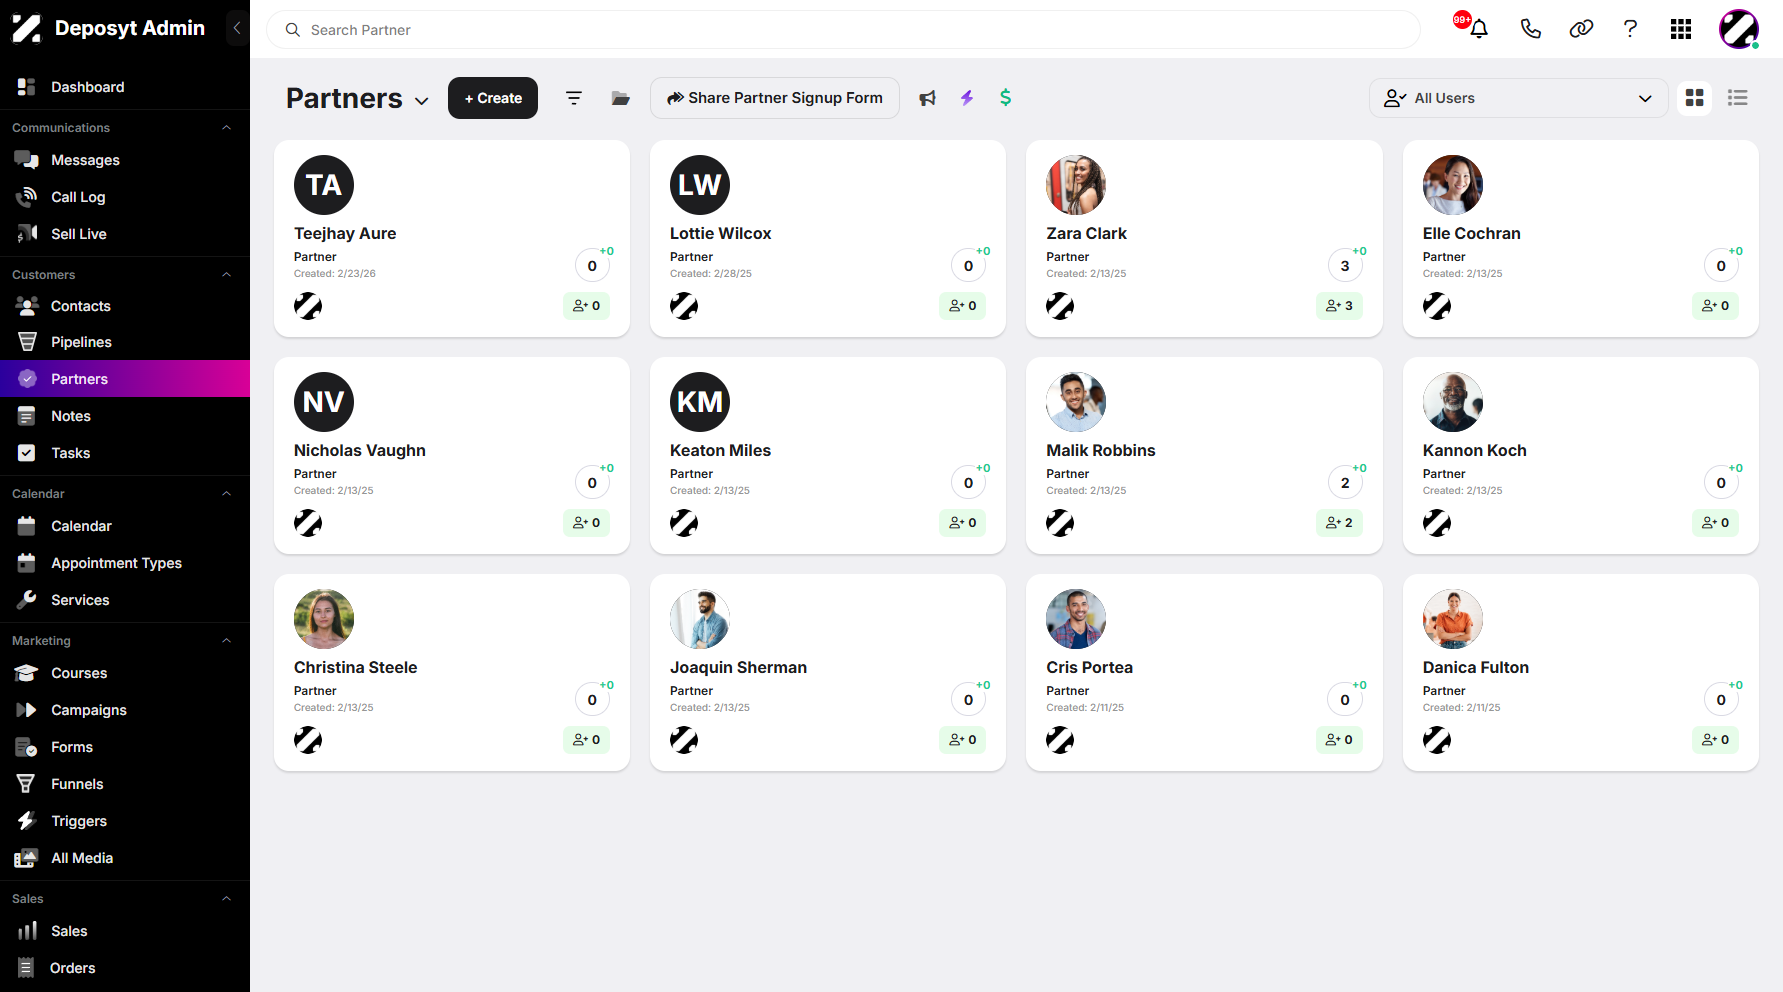
Task: Click Christina Steele's profile photo
Action: point(324,619)
